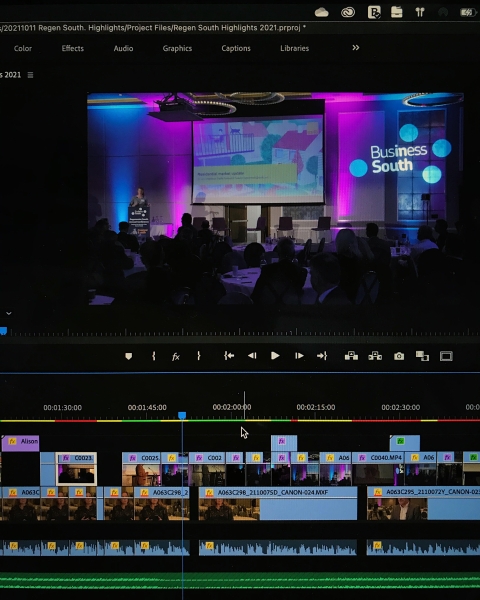
Task: Play the sequence in the Program monitor
Action: click(275, 356)
